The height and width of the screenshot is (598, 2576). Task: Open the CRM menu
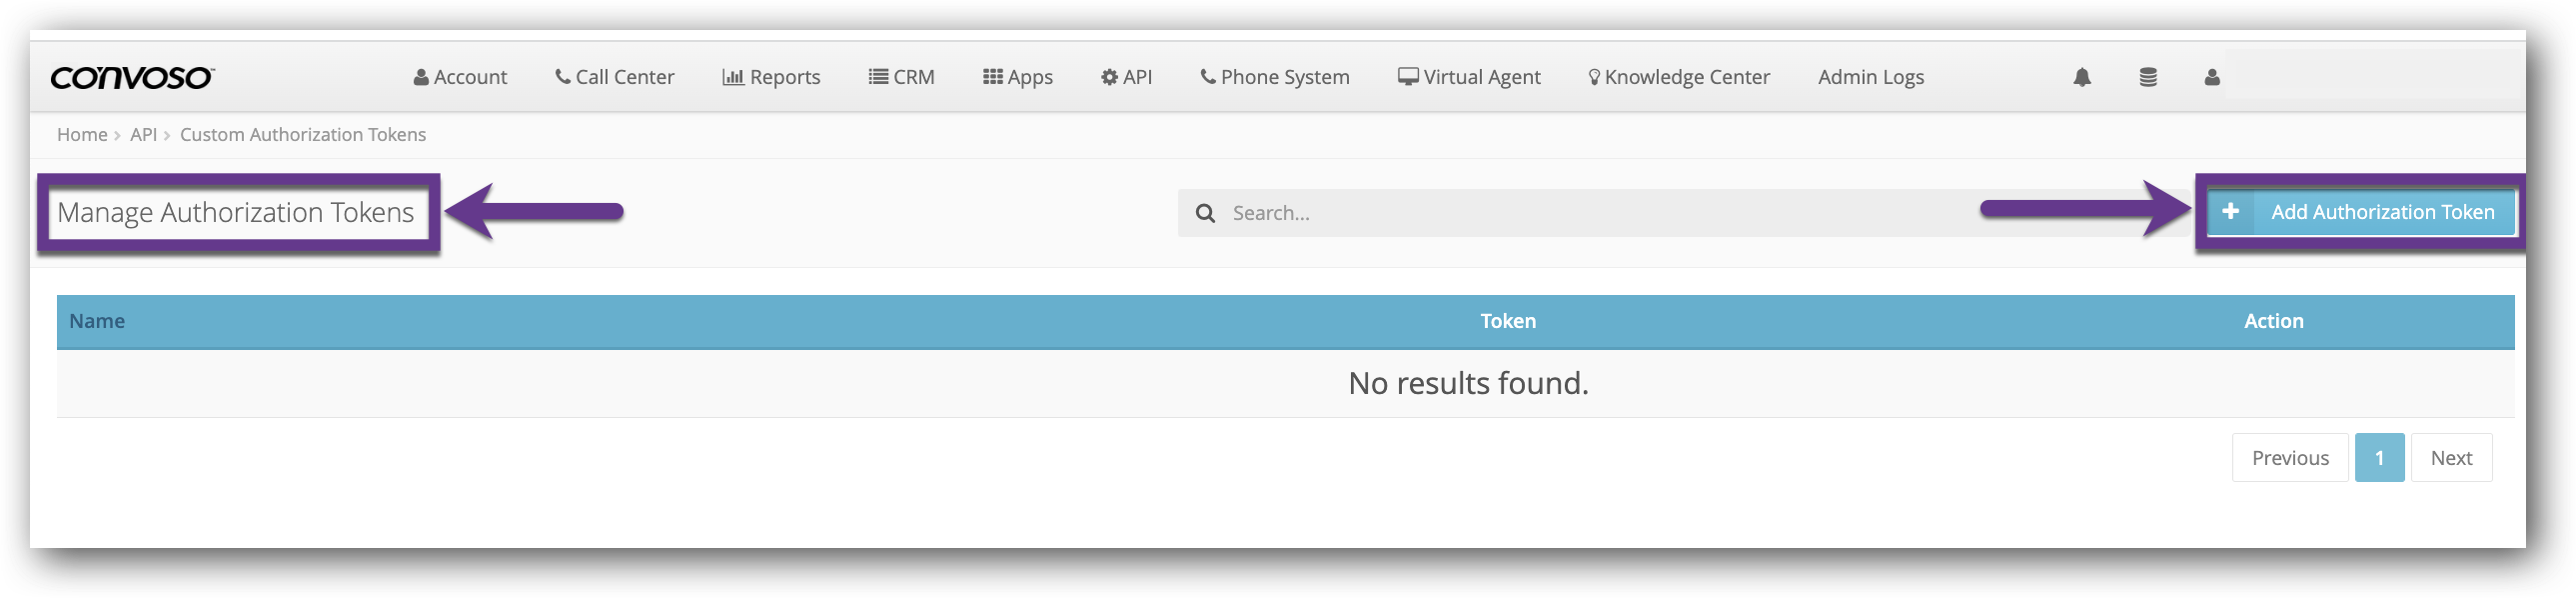[x=901, y=77]
